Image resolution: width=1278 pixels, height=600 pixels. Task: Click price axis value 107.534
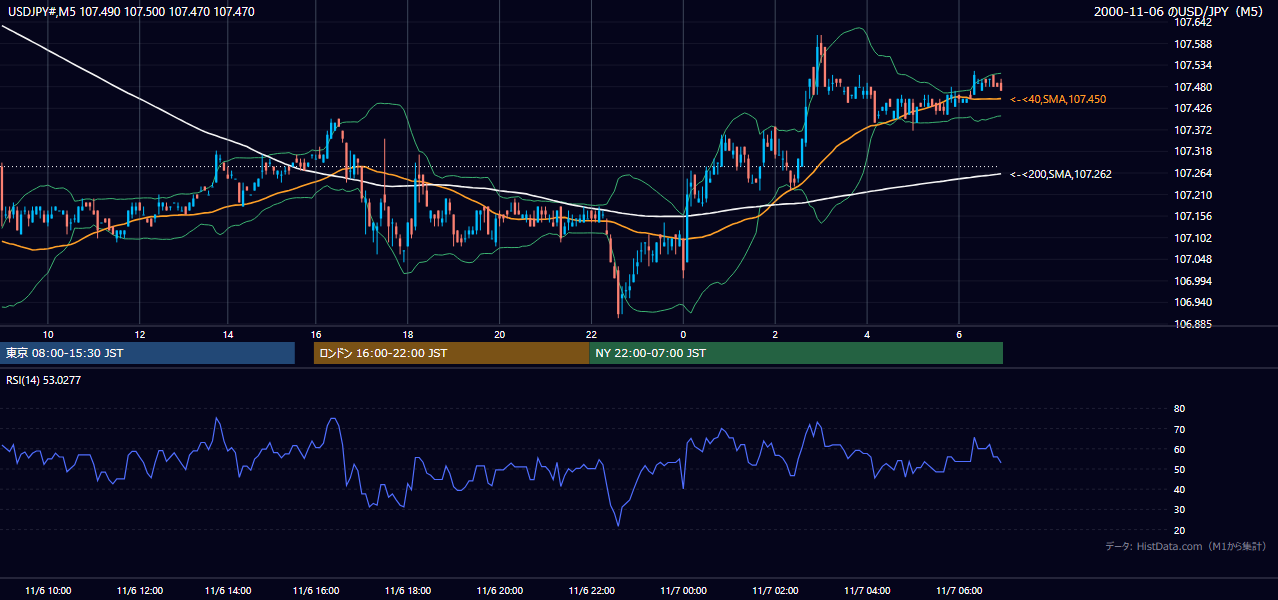coord(1192,65)
